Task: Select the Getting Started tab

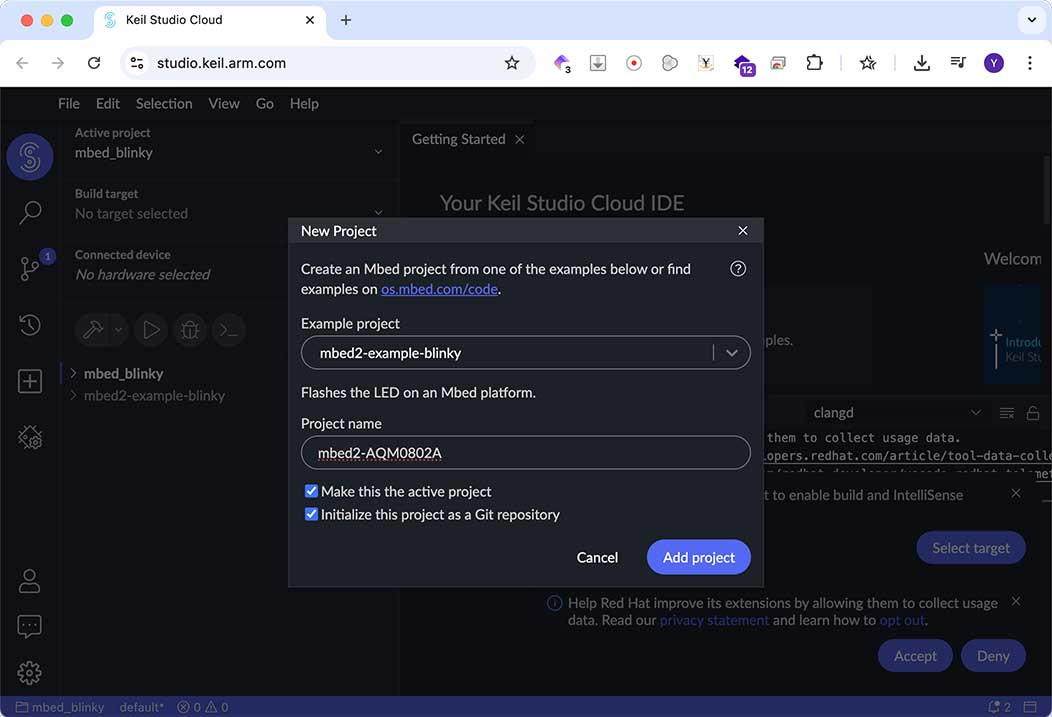Action: coord(458,140)
